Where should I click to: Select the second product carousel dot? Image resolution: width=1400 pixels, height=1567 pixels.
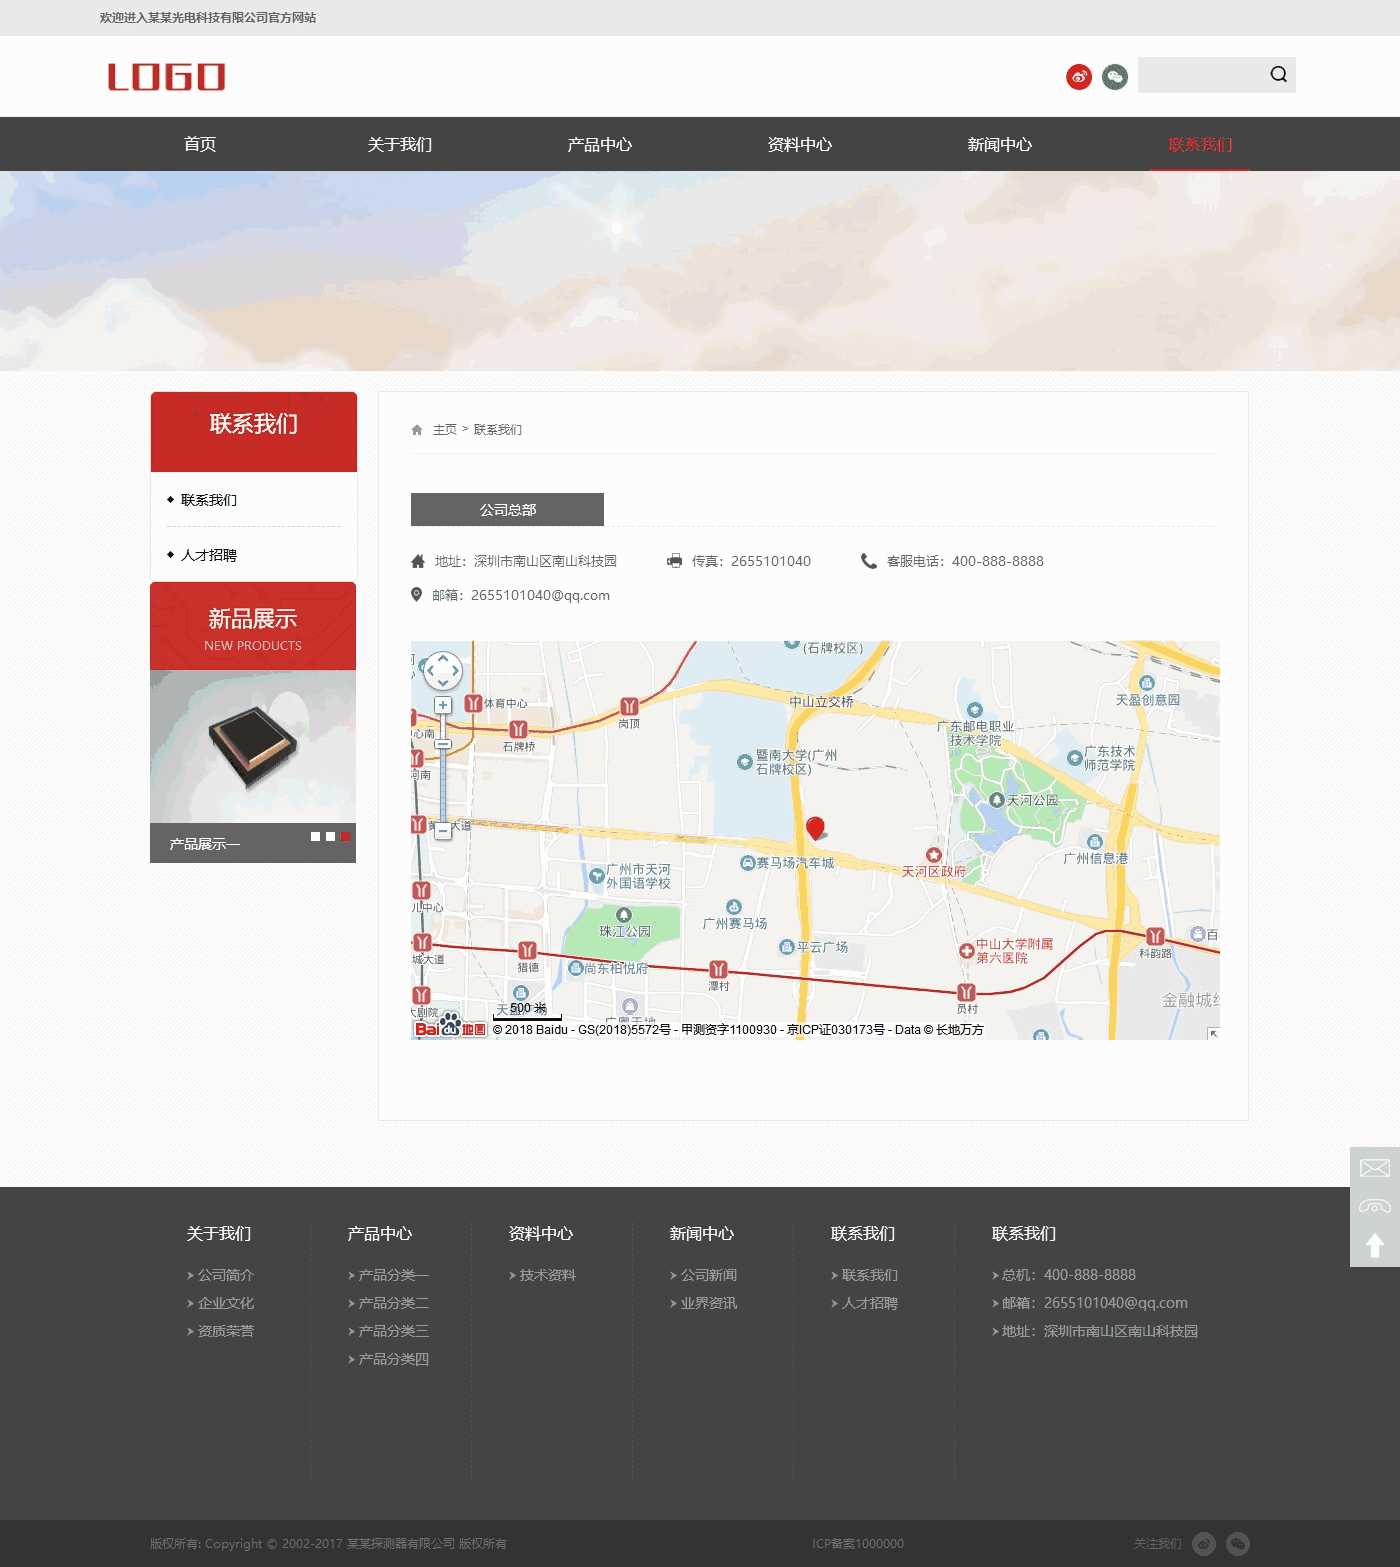[330, 836]
